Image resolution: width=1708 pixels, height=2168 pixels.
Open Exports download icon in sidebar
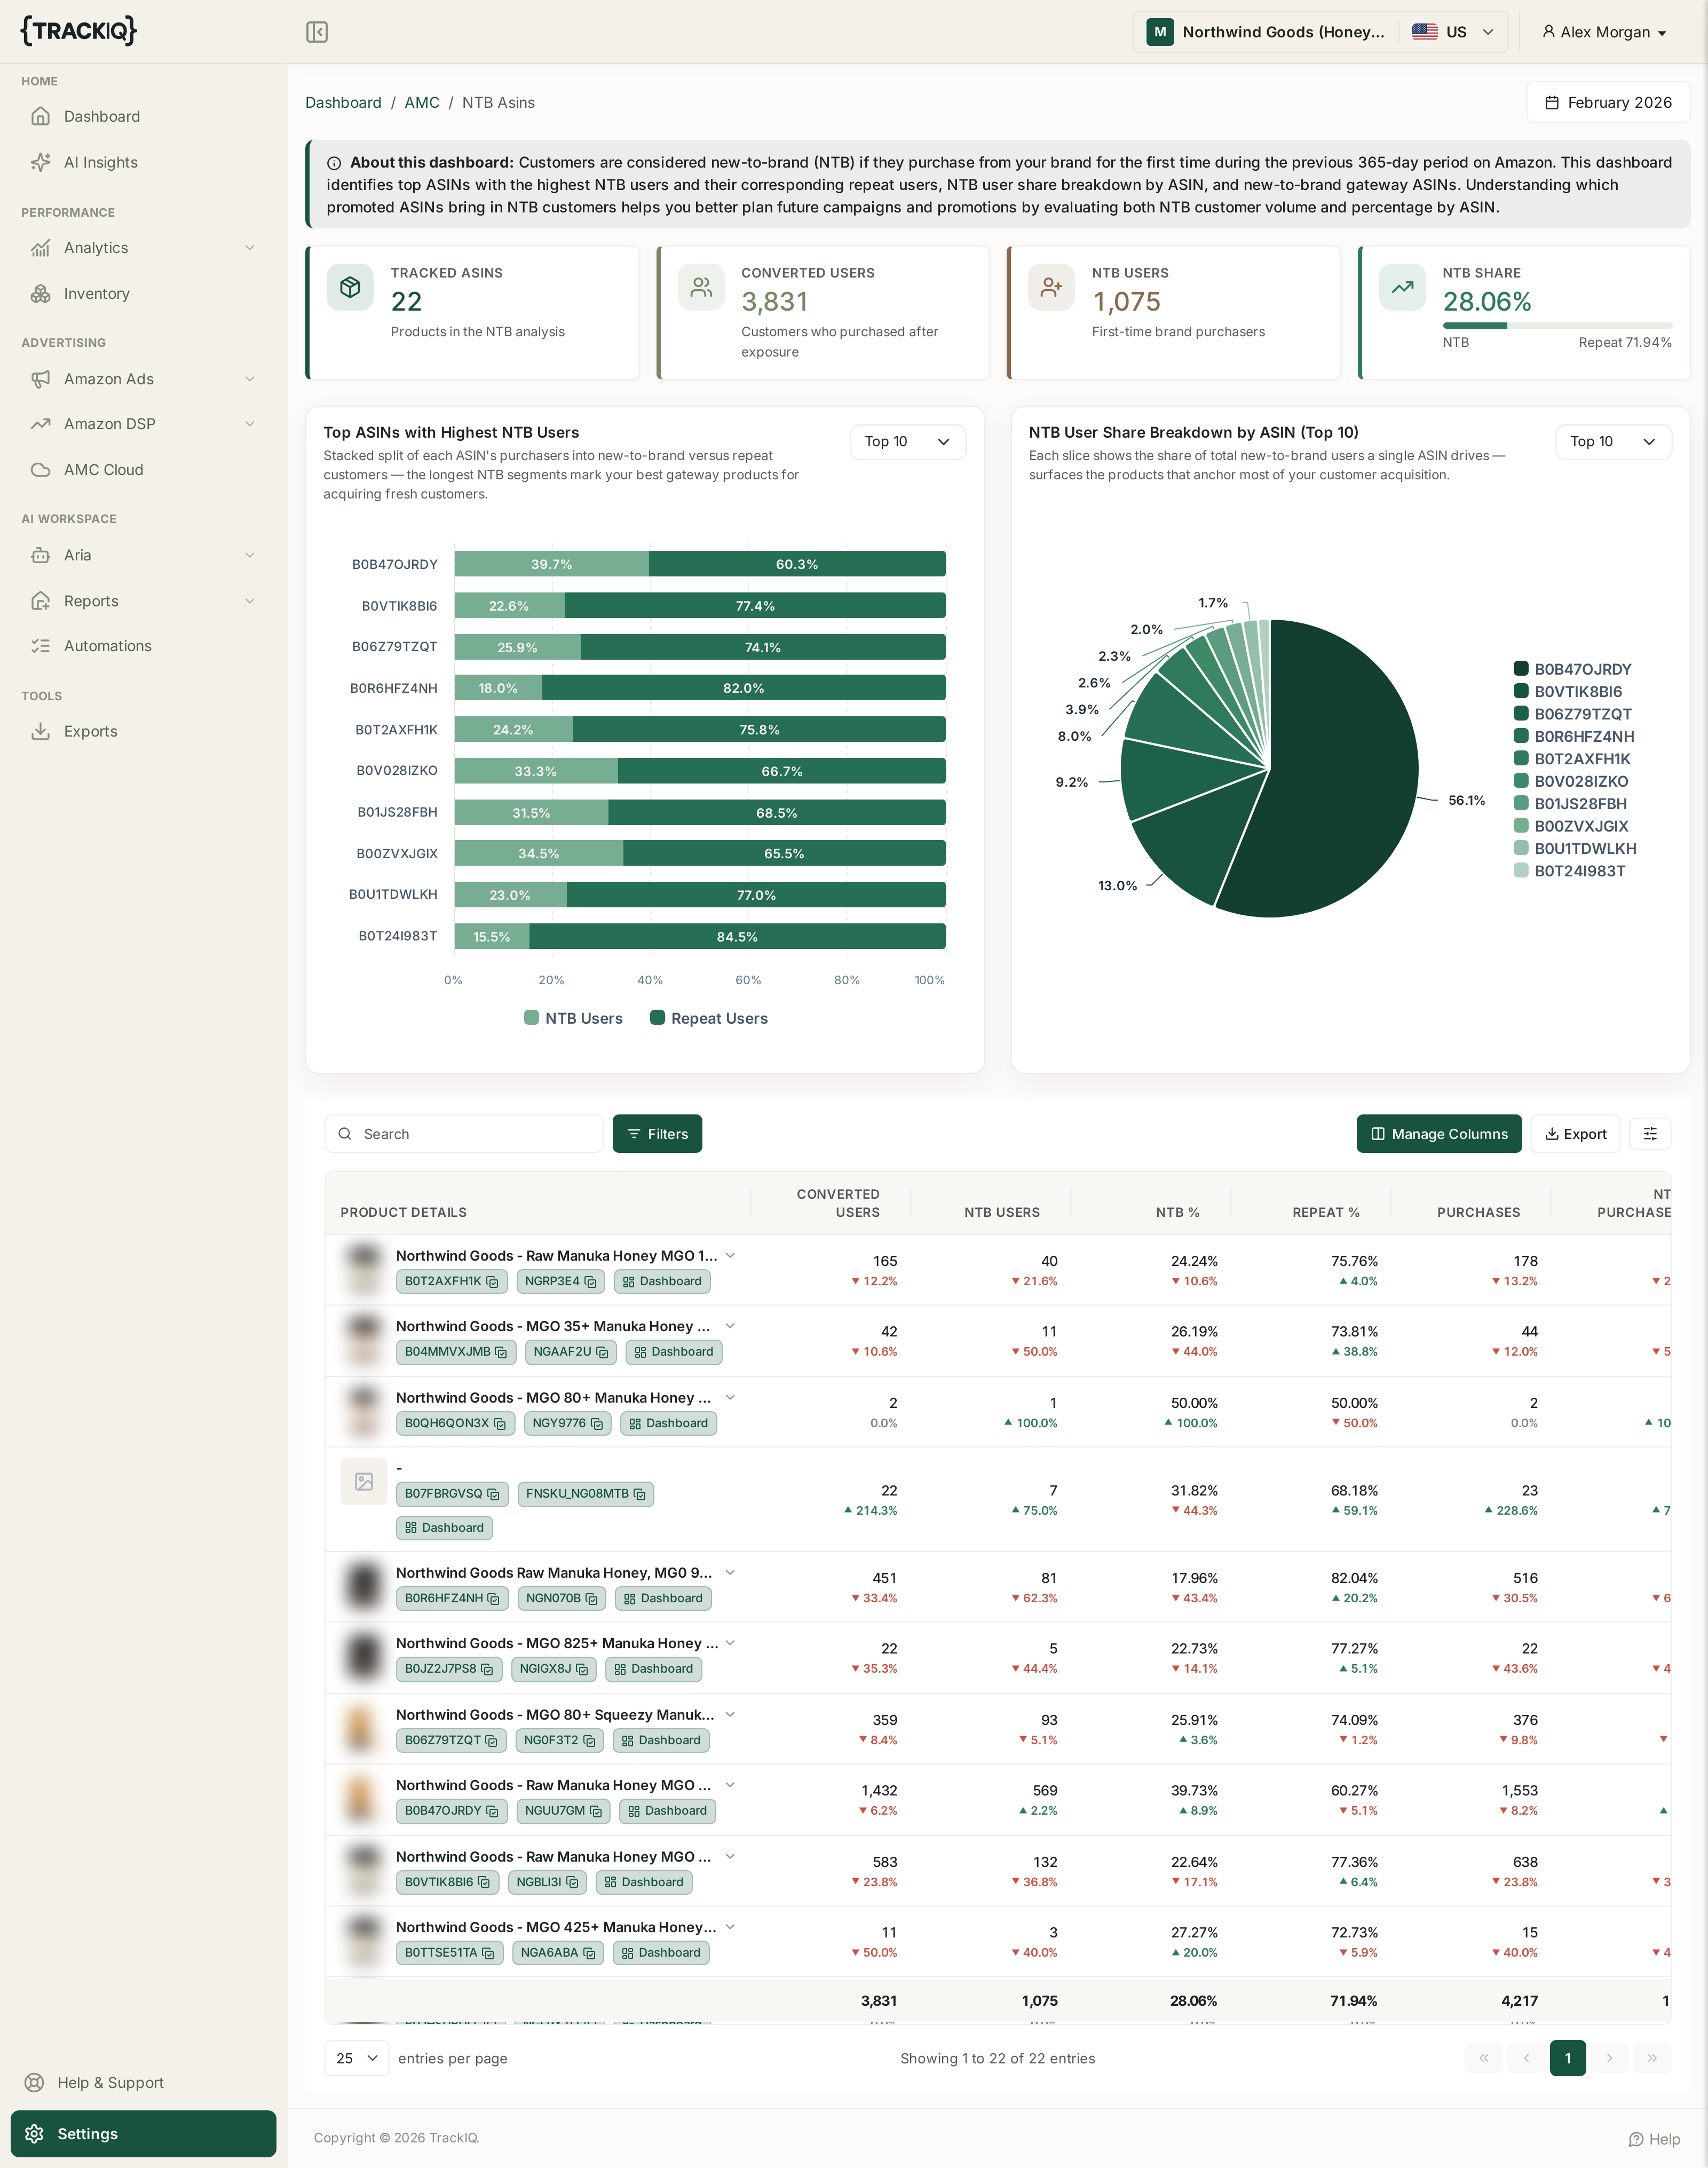40,731
